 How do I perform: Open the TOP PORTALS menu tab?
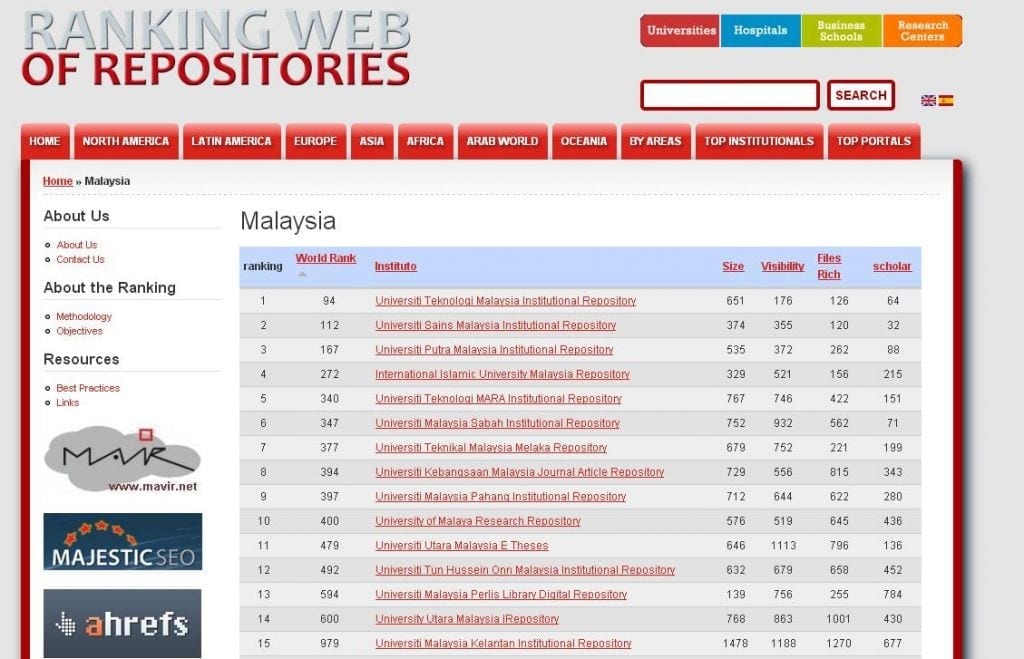pyautogui.click(x=874, y=141)
